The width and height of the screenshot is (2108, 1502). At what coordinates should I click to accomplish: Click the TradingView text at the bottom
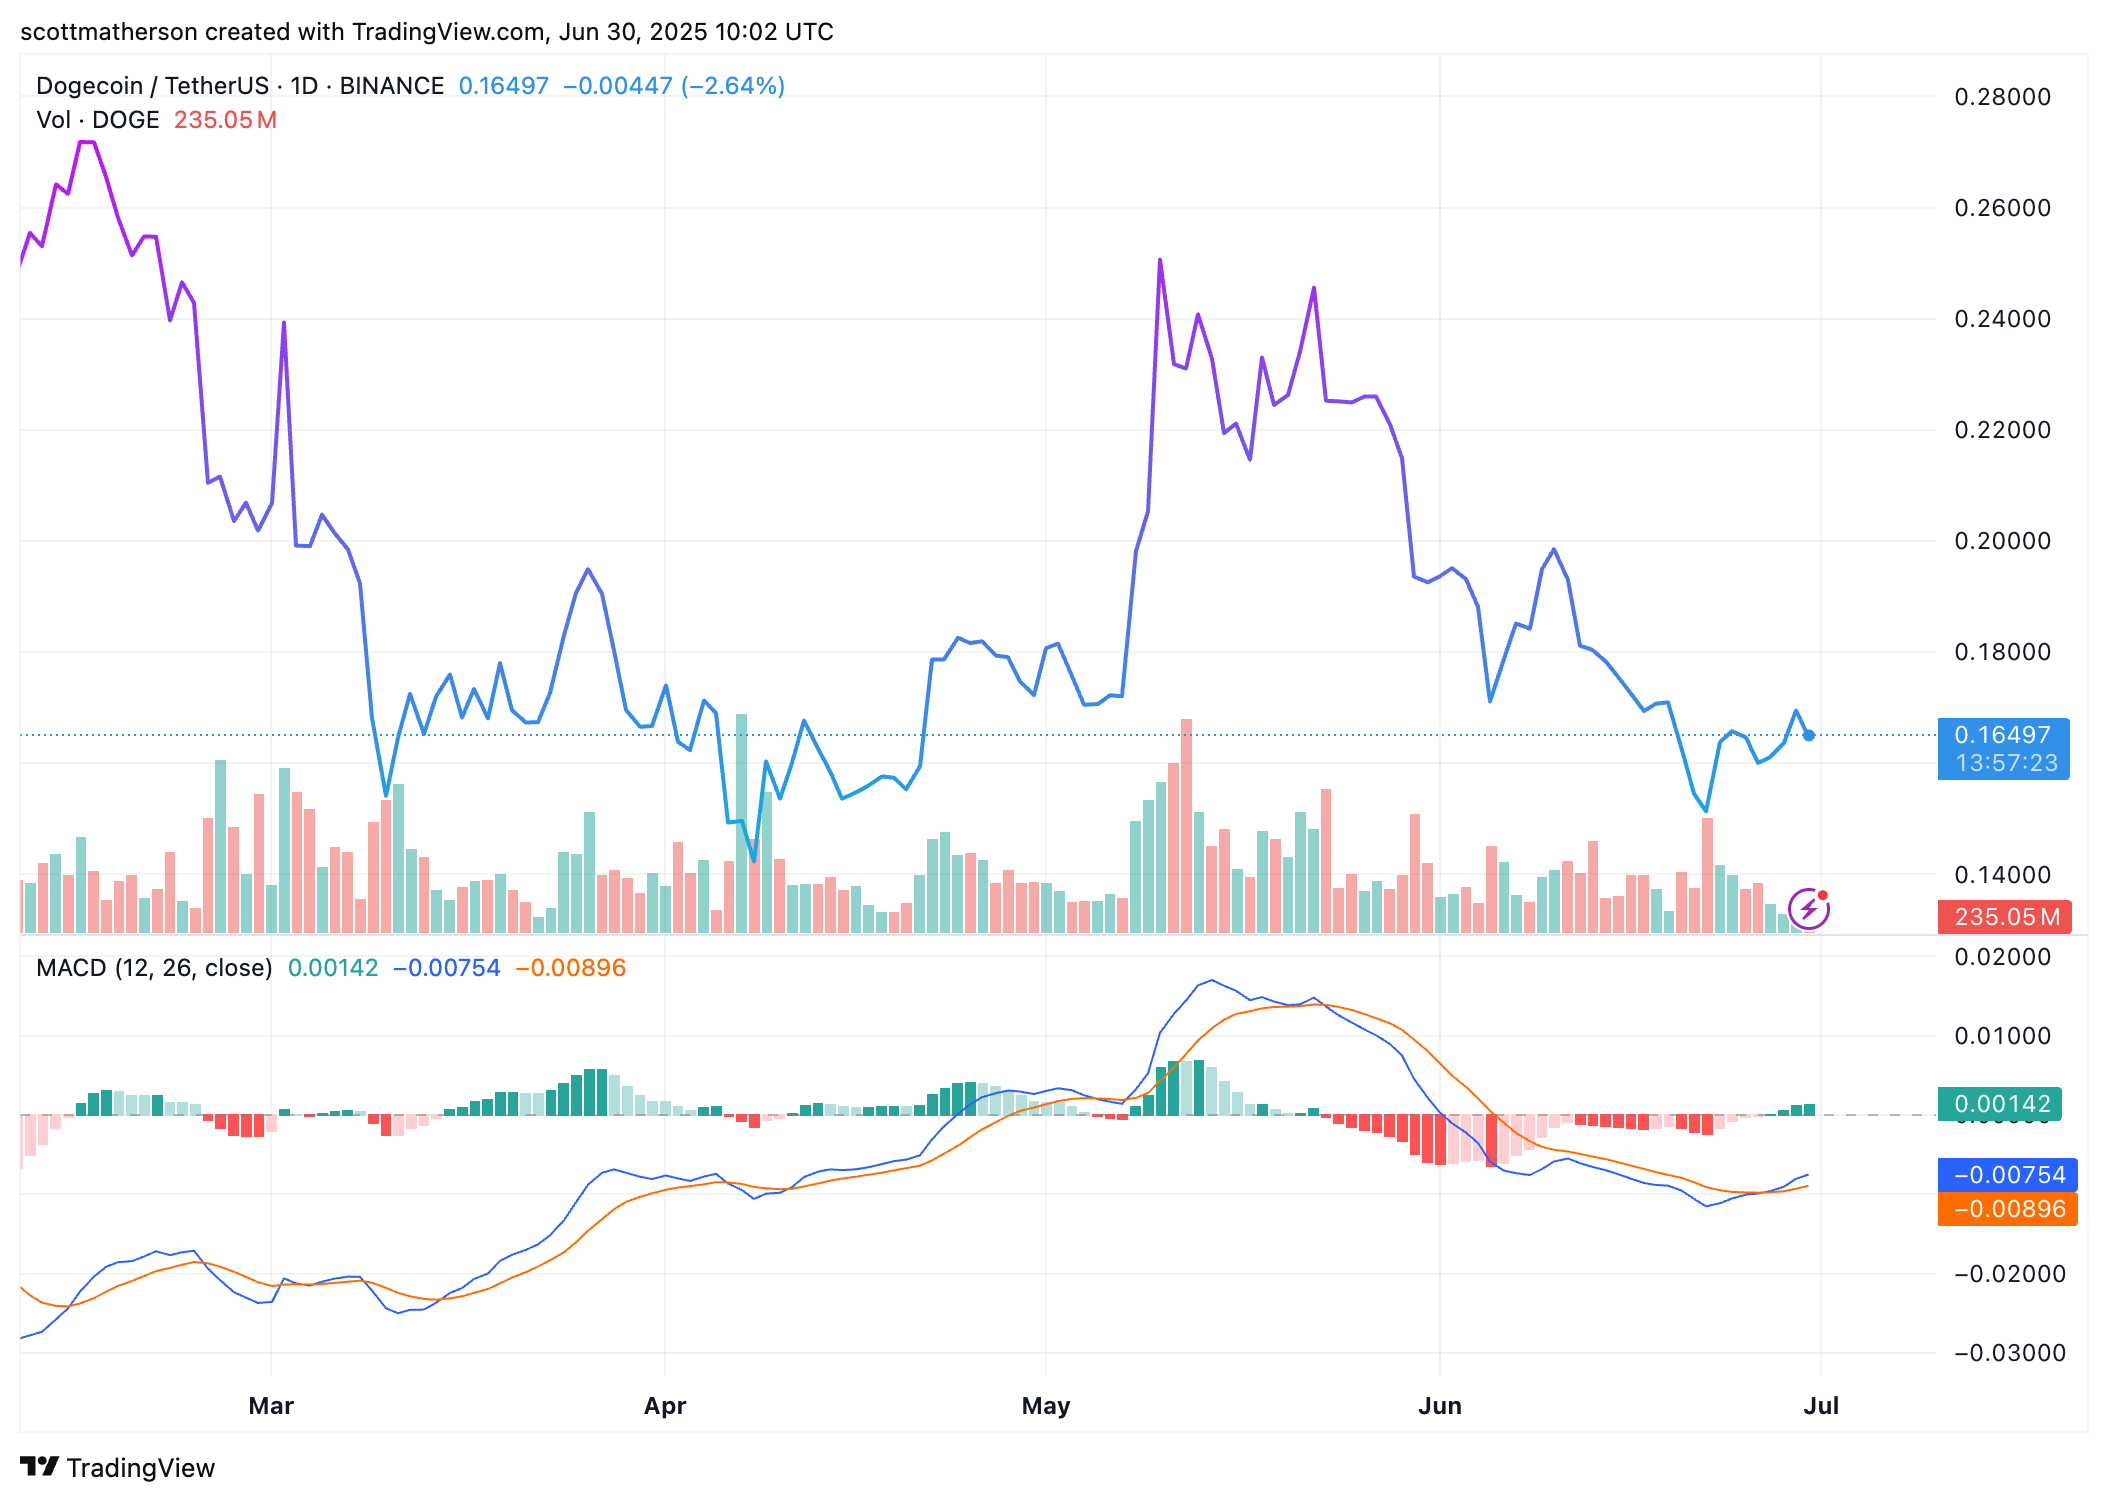click(141, 1468)
